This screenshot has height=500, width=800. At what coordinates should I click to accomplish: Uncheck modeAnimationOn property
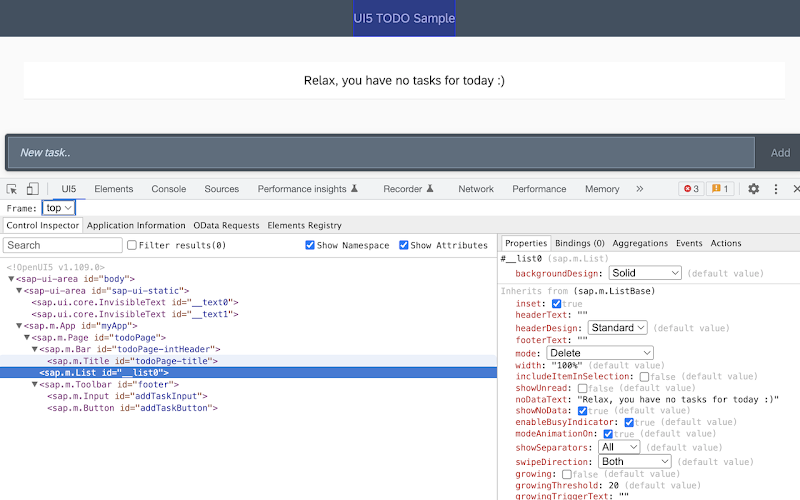pos(608,434)
